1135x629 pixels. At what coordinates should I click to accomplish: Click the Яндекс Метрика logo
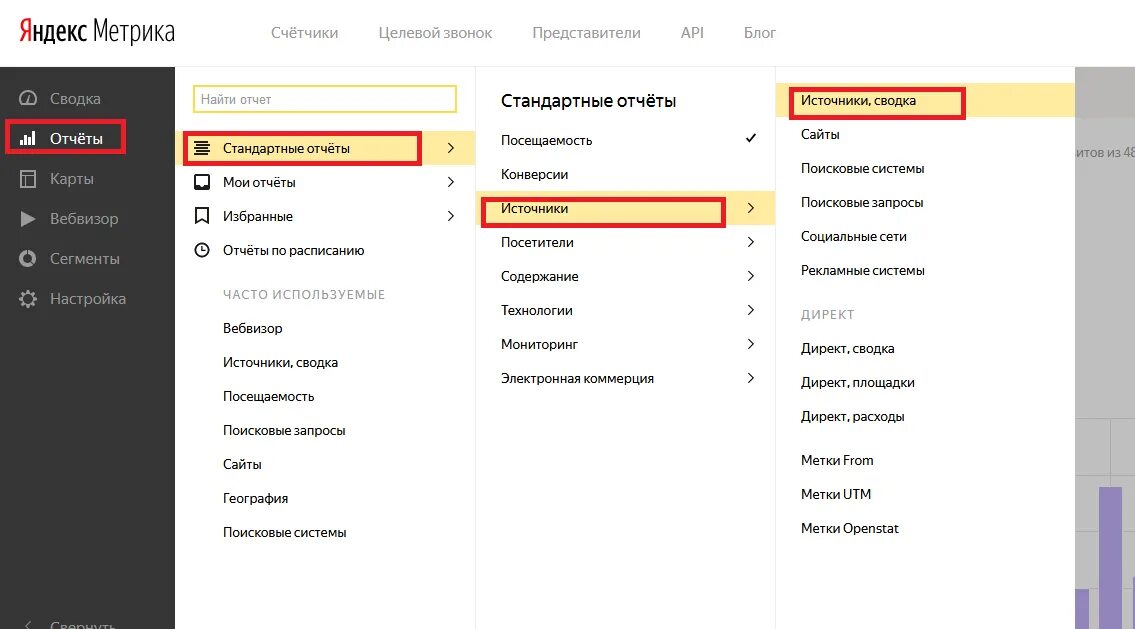click(x=97, y=32)
